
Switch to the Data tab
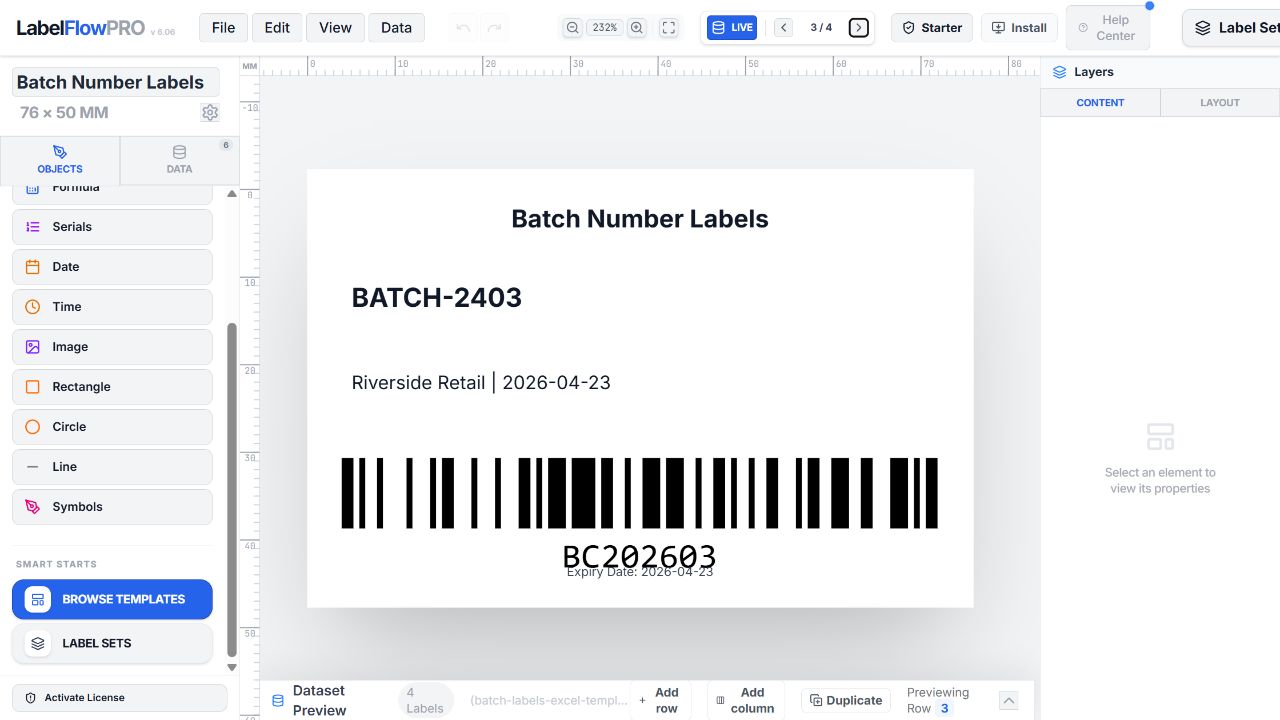(180, 160)
